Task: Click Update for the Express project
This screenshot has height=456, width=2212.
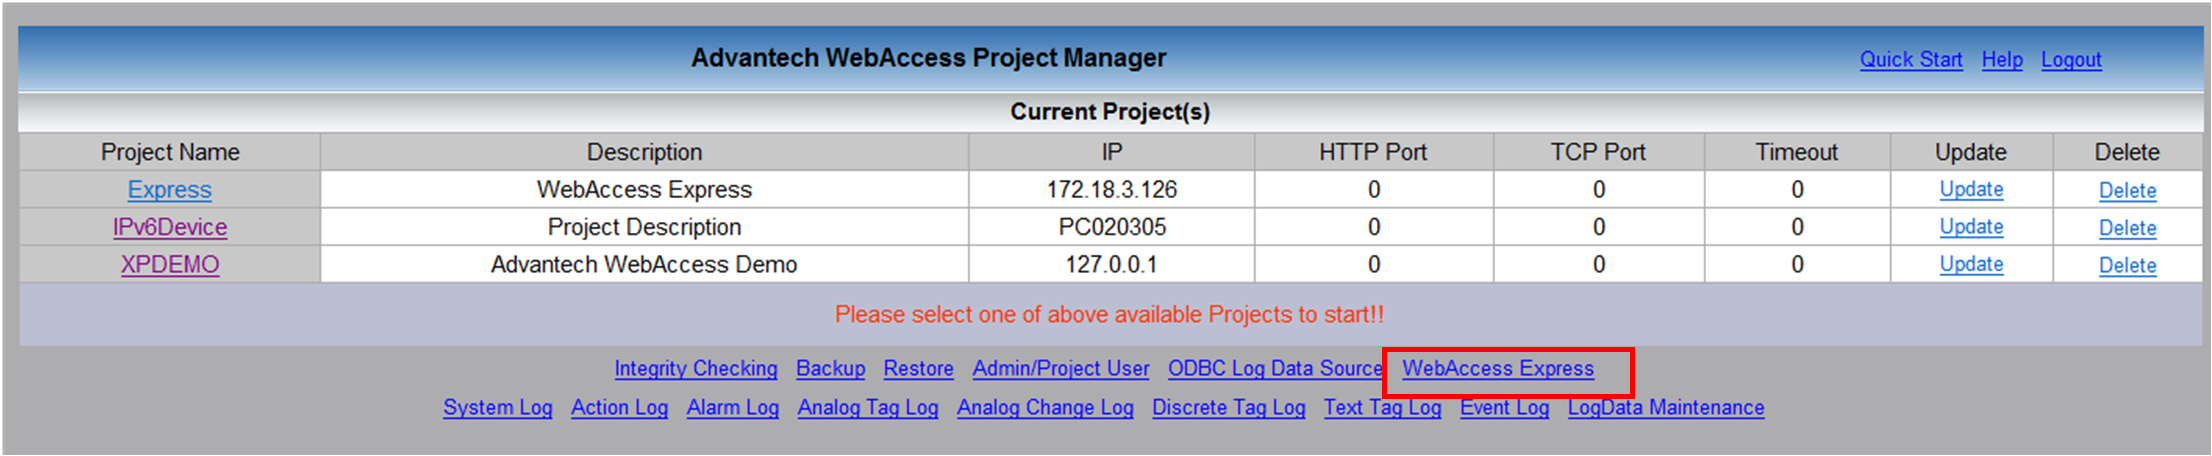Action: [1970, 190]
